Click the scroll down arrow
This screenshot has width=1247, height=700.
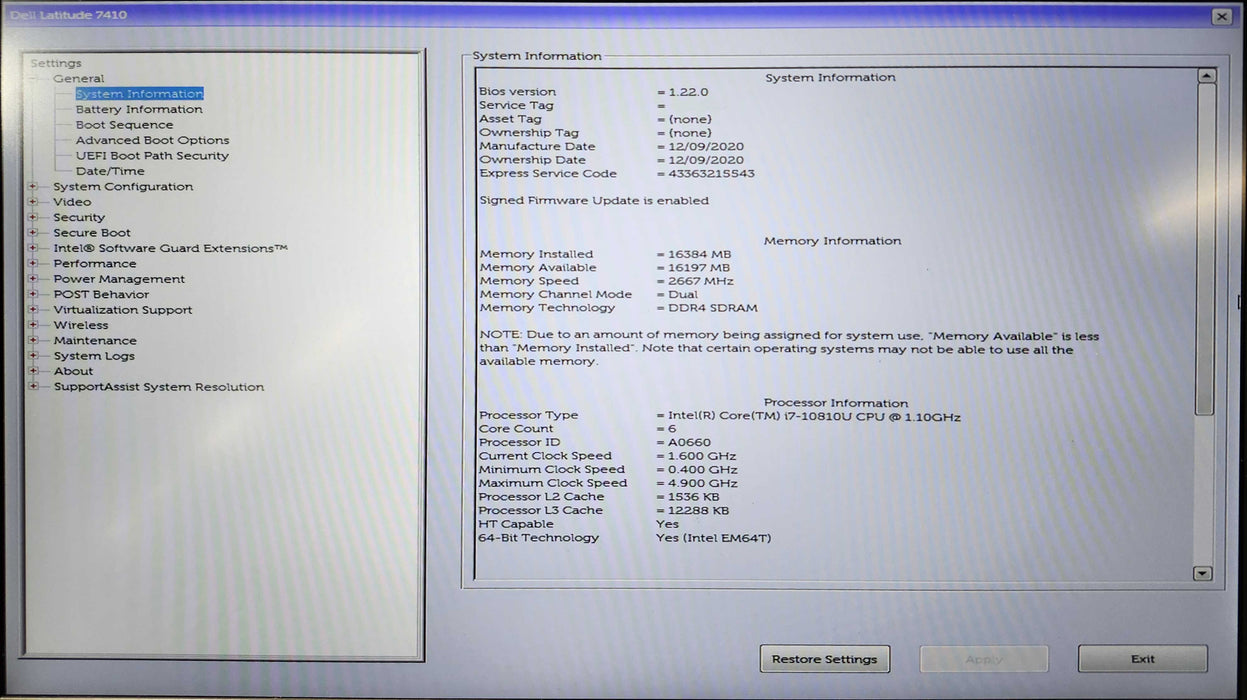coord(1203,573)
